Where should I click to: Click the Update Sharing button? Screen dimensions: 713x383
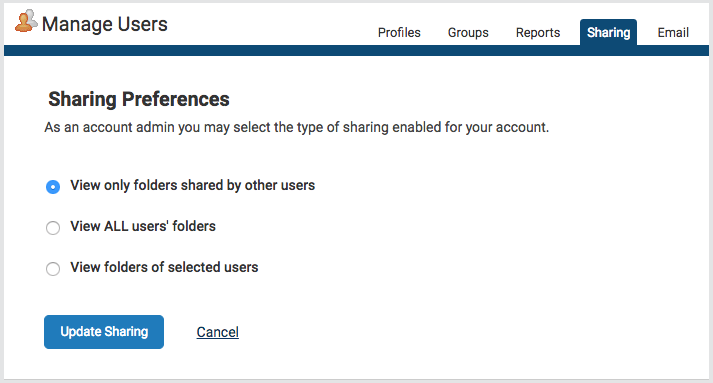coord(104,332)
